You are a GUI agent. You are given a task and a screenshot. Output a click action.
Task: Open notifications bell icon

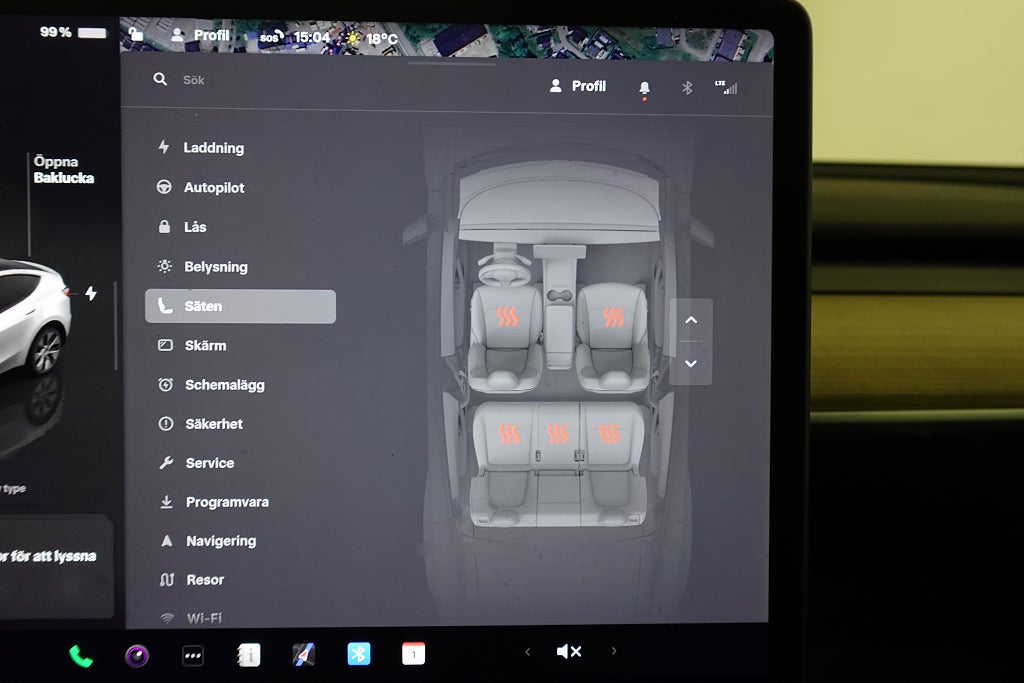[644, 88]
